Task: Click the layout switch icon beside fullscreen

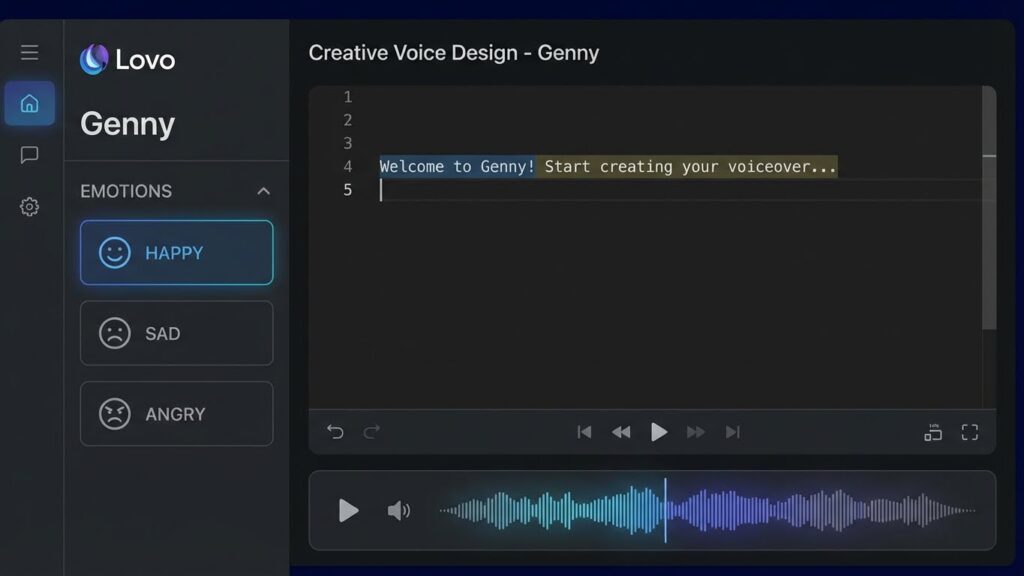Action: click(x=933, y=432)
